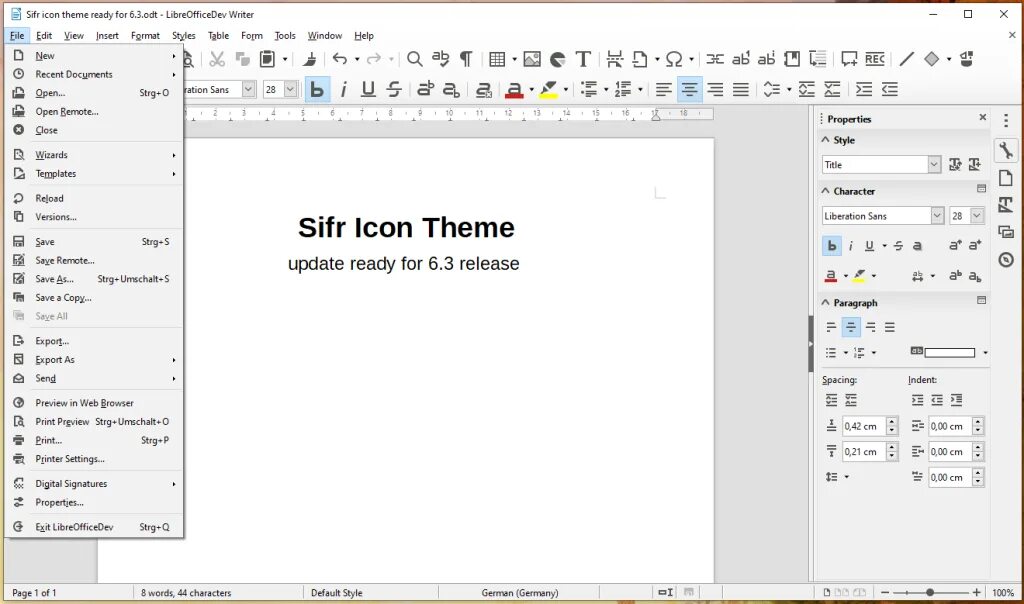The width and height of the screenshot is (1024, 604).
Task: Open the font size dropdown in toolbar
Action: (291, 89)
